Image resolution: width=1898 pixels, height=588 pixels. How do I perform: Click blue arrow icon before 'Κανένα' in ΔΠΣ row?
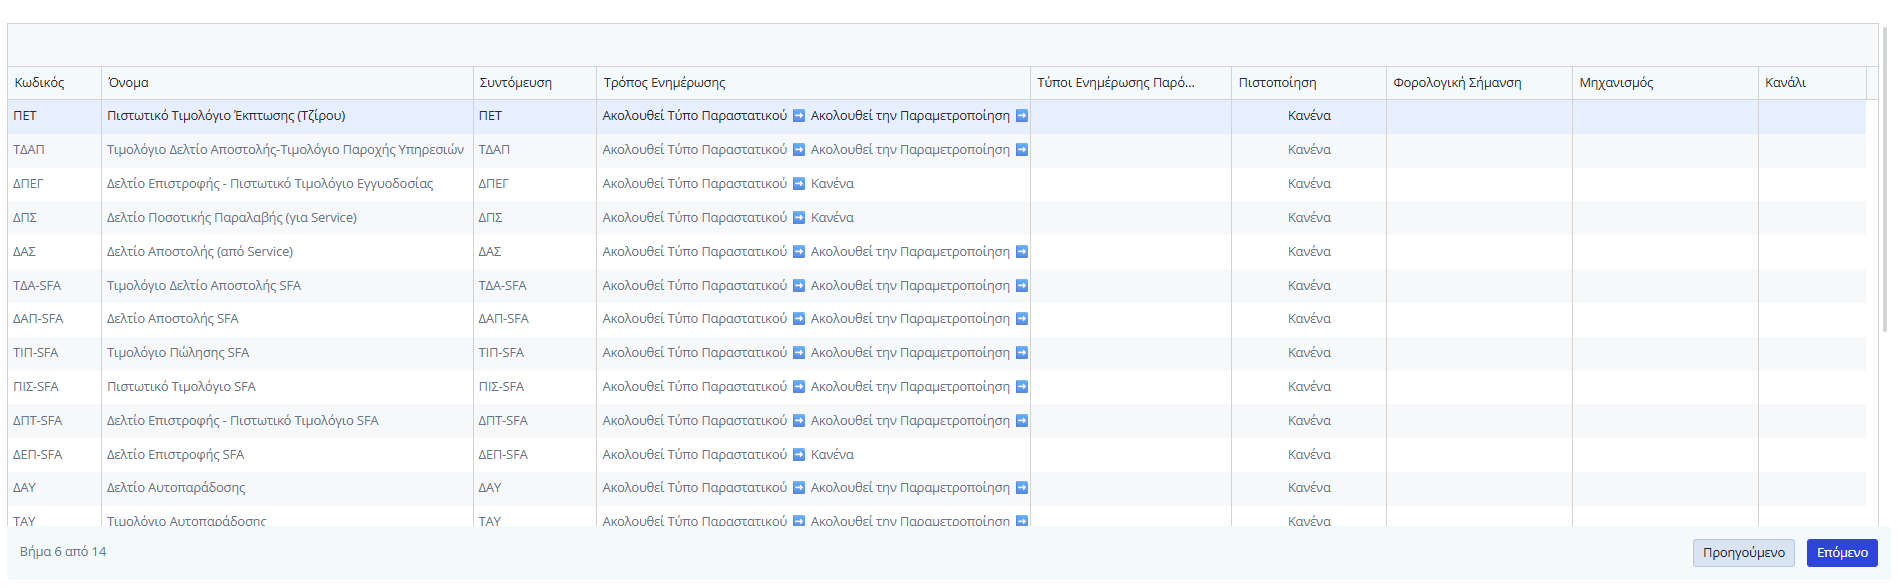799,218
